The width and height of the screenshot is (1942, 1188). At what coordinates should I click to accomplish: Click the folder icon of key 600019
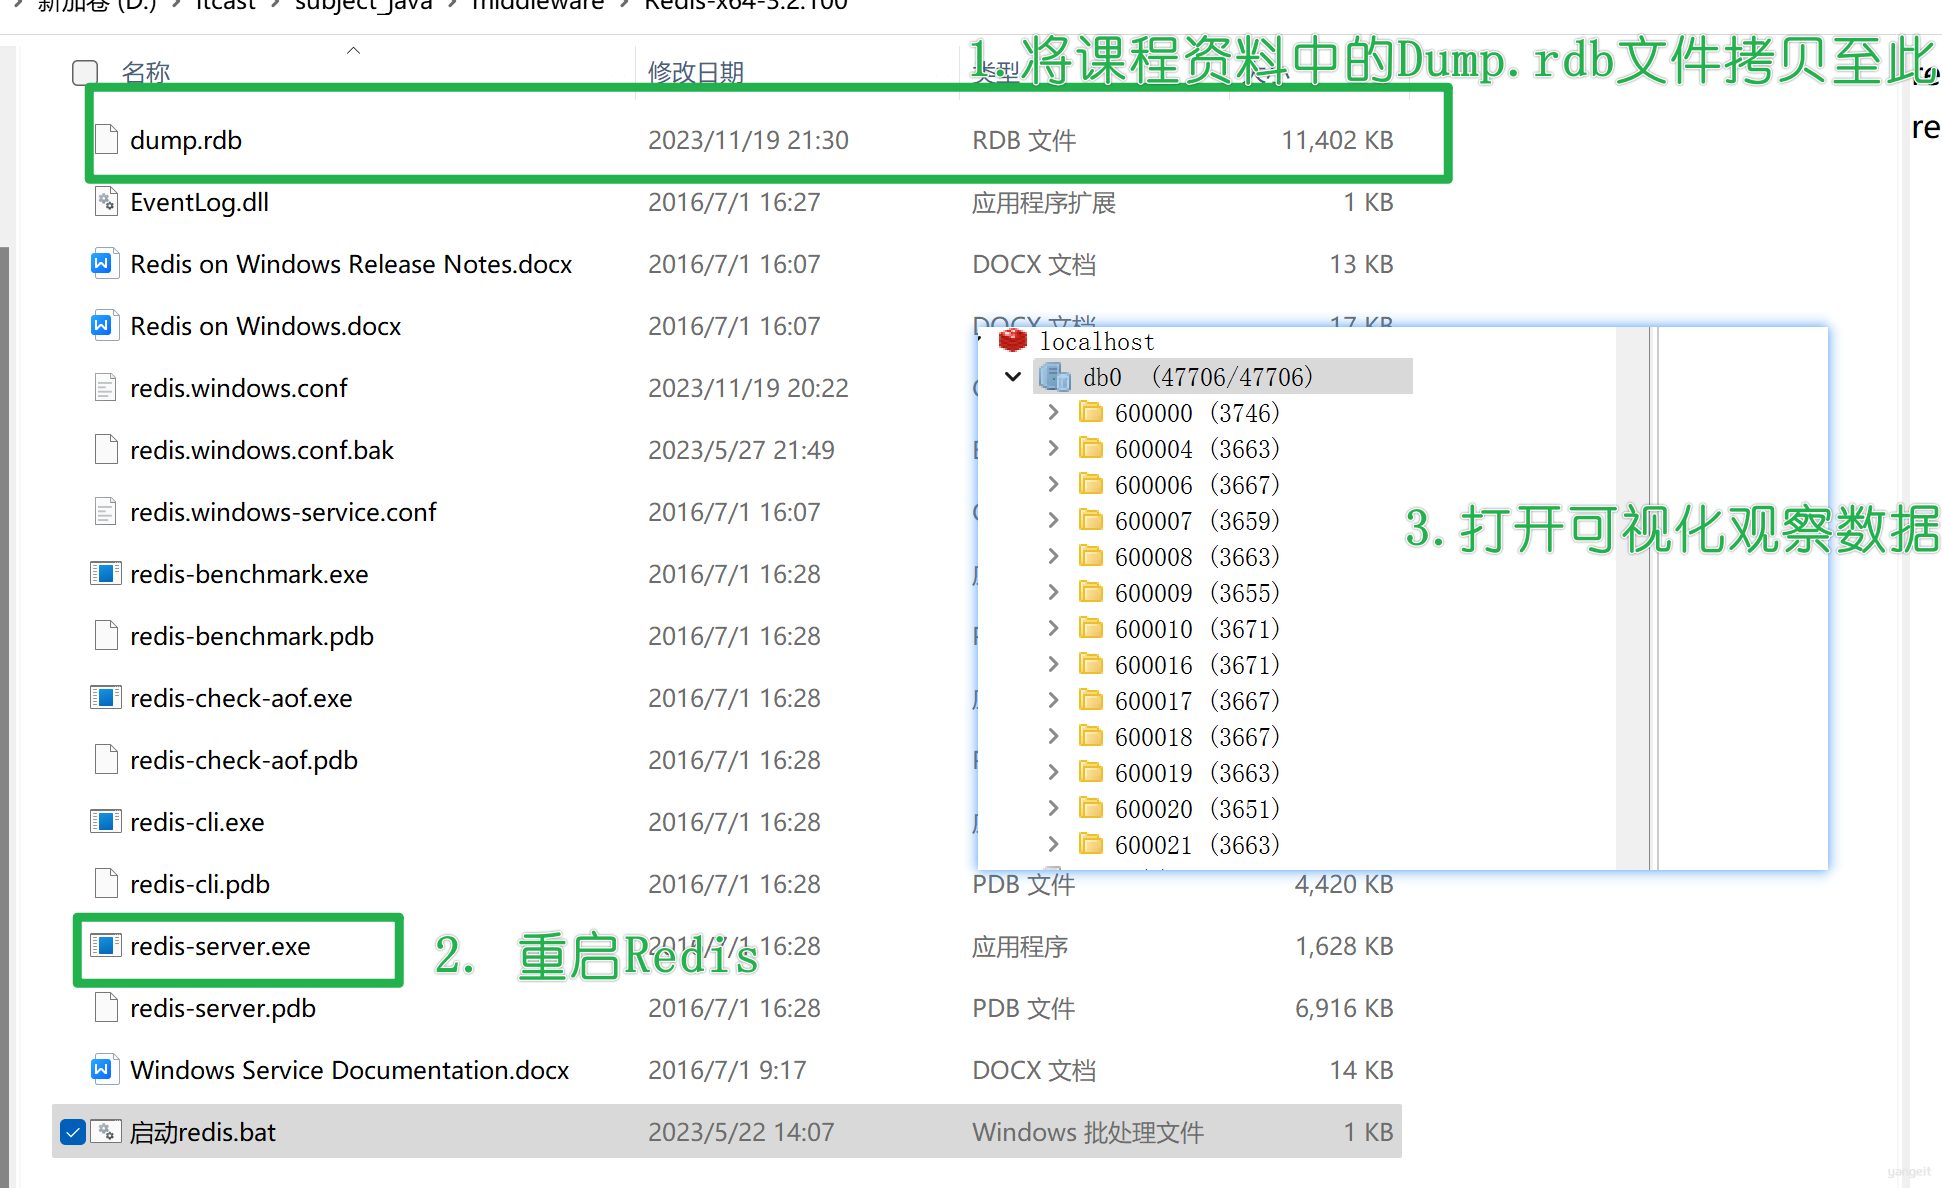[x=1091, y=773]
